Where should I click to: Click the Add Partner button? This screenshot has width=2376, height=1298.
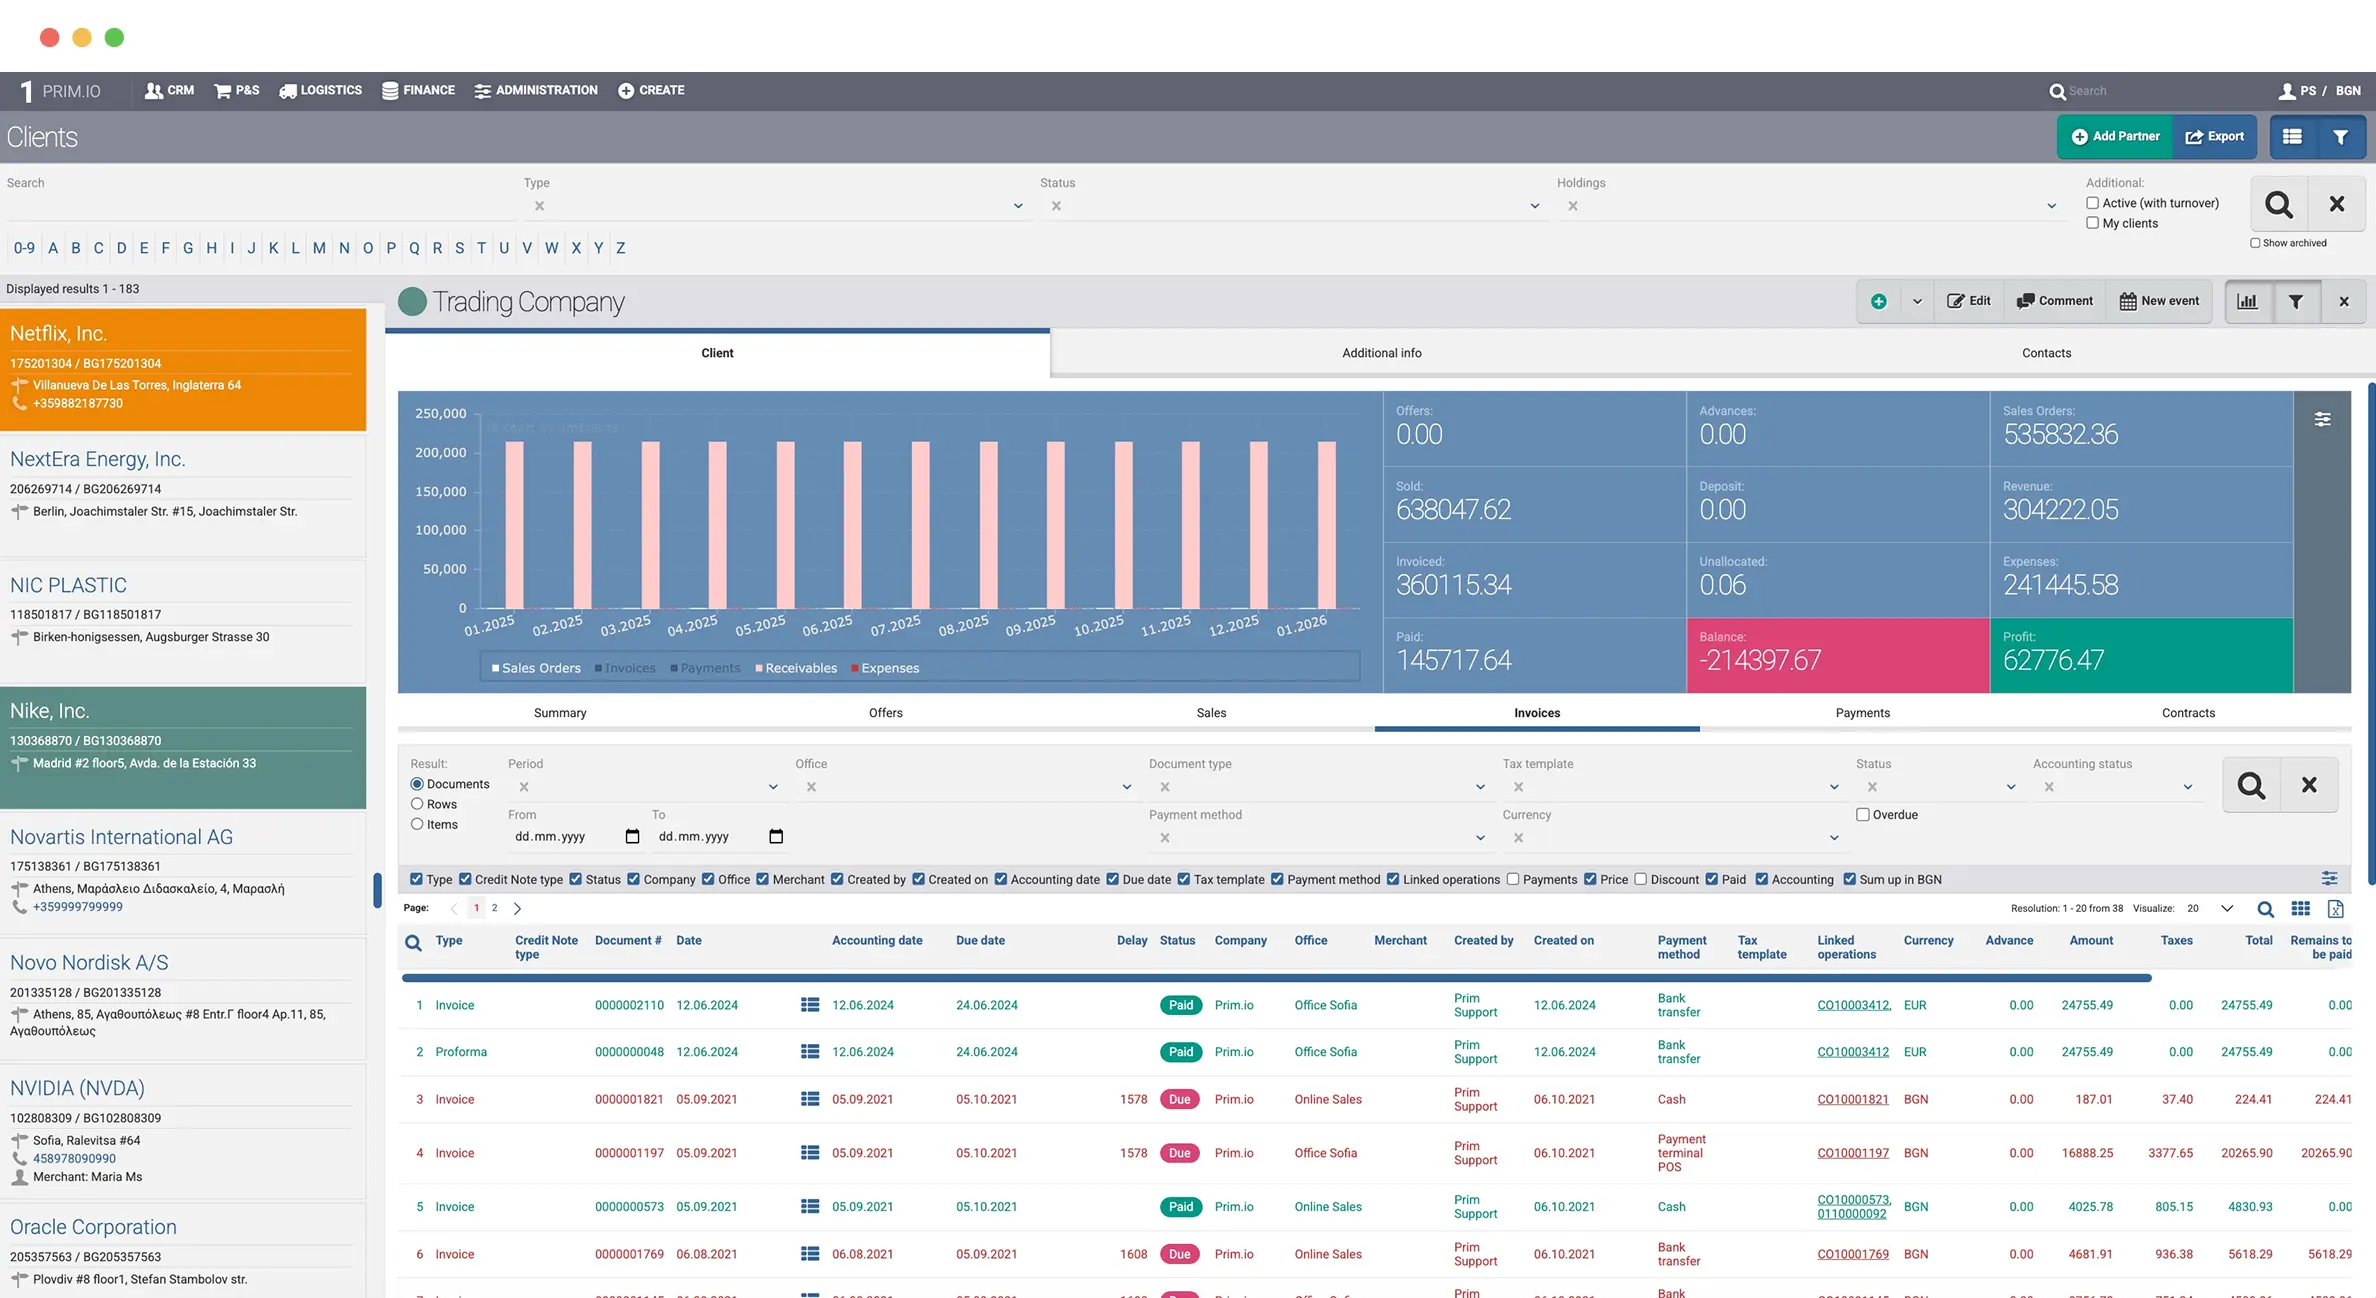point(2115,137)
